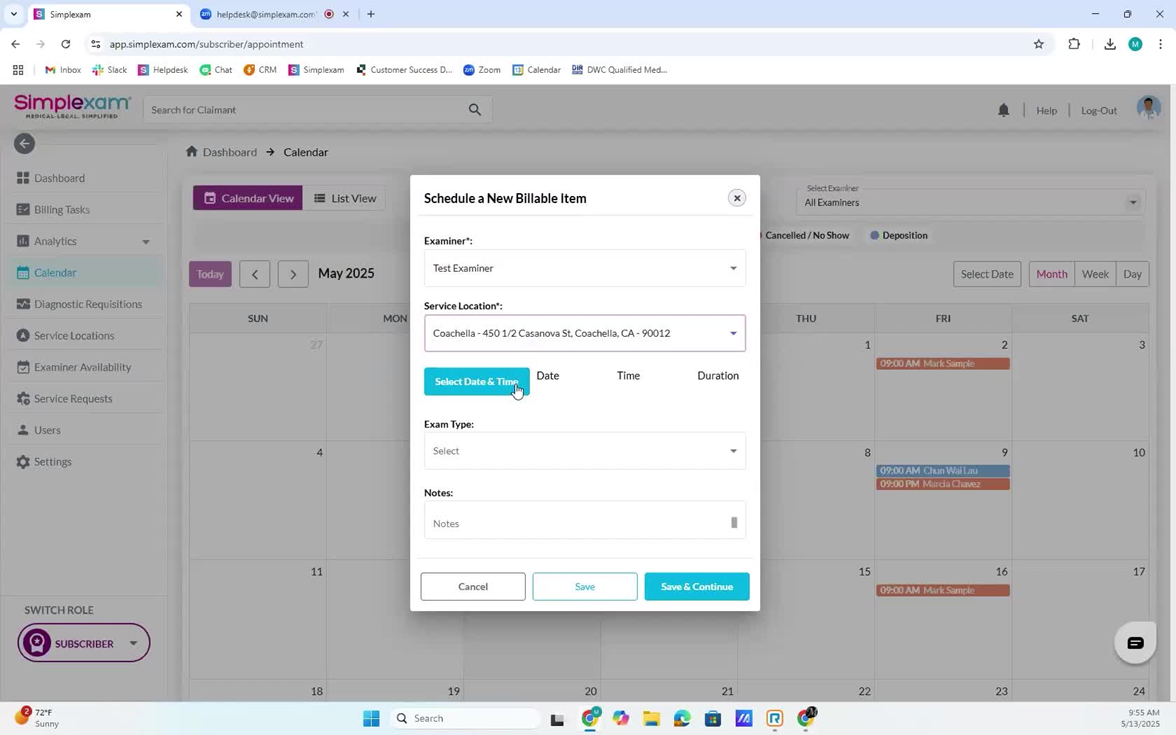The image size is (1176, 735).
Task: Open the Exam Type dropdown
Action: tap(584, 451)
